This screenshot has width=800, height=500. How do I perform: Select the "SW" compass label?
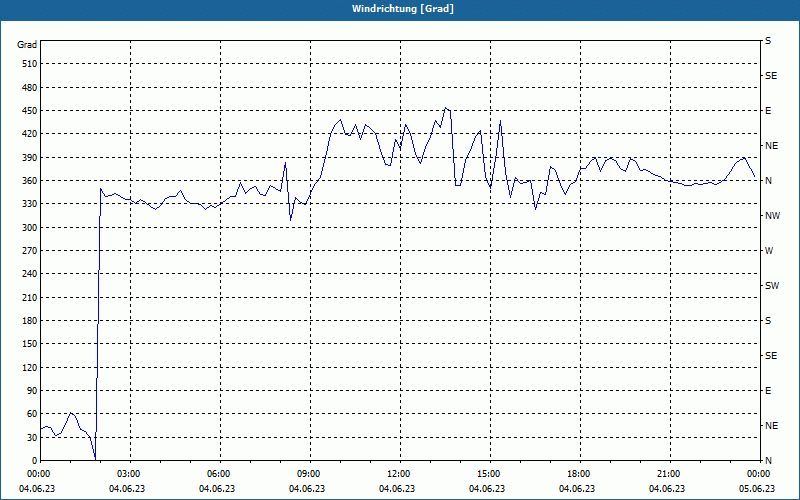(772, 286)
